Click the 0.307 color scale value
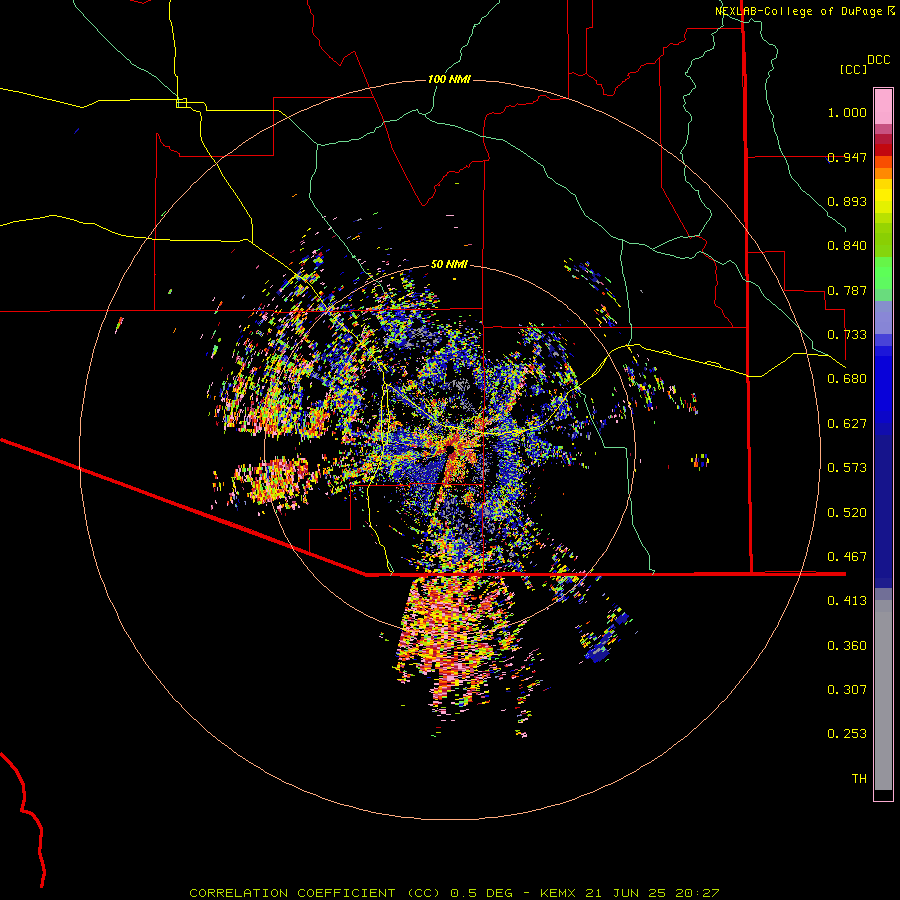This screenshot has width=900, height=900. tap(847, 690)
